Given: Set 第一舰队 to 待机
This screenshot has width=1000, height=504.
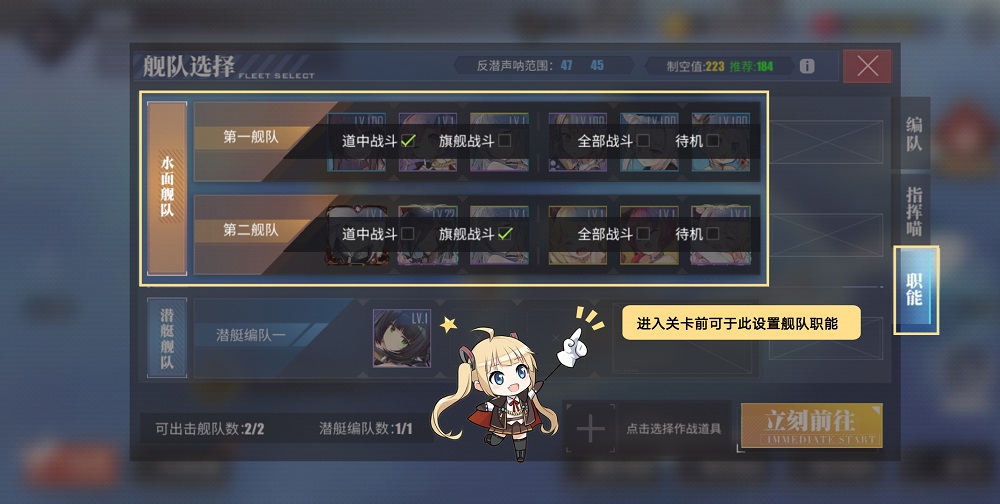Looking at the screenshot, I should coord(713,140).
